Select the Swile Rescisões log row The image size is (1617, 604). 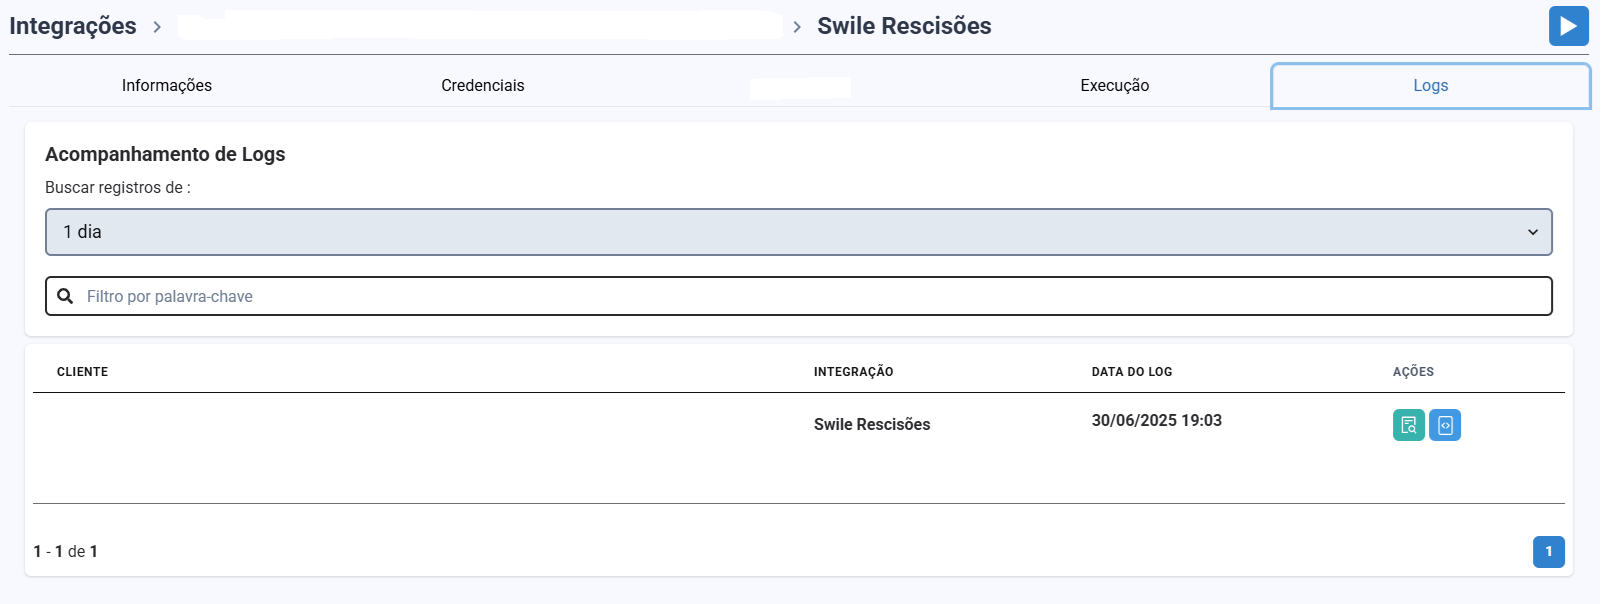872,425
